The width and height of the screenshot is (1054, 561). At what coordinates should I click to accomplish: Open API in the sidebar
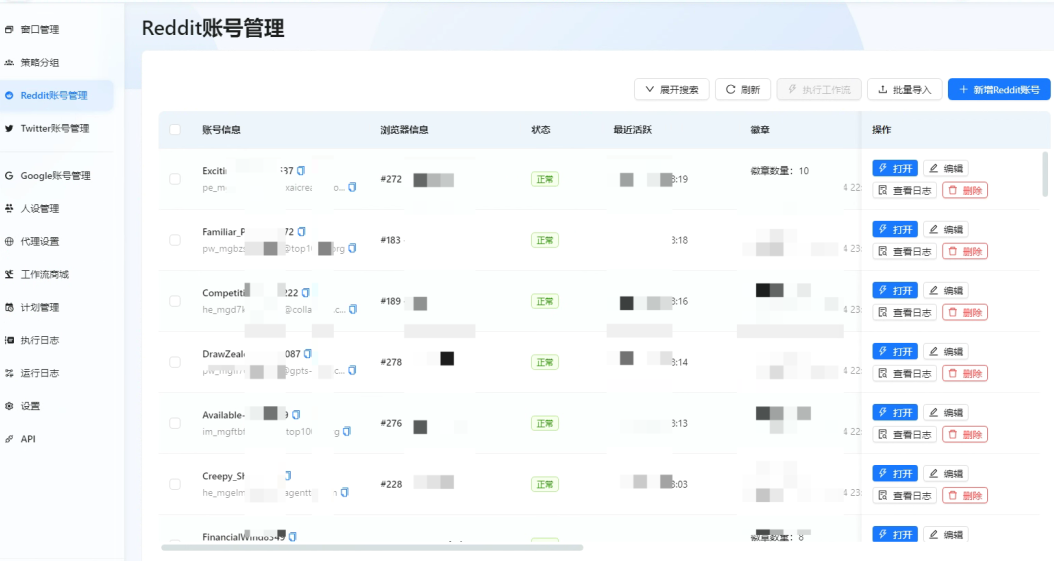(28, 439)
